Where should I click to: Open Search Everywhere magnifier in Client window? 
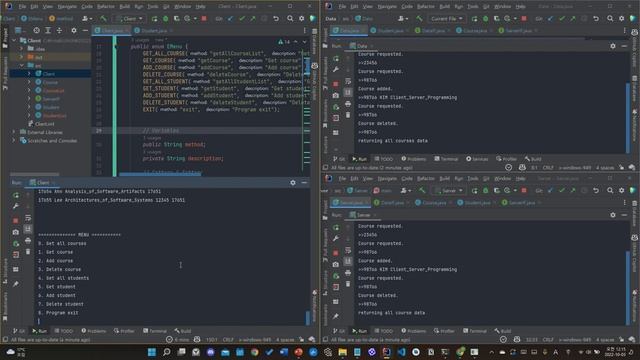tap(290, 18)
